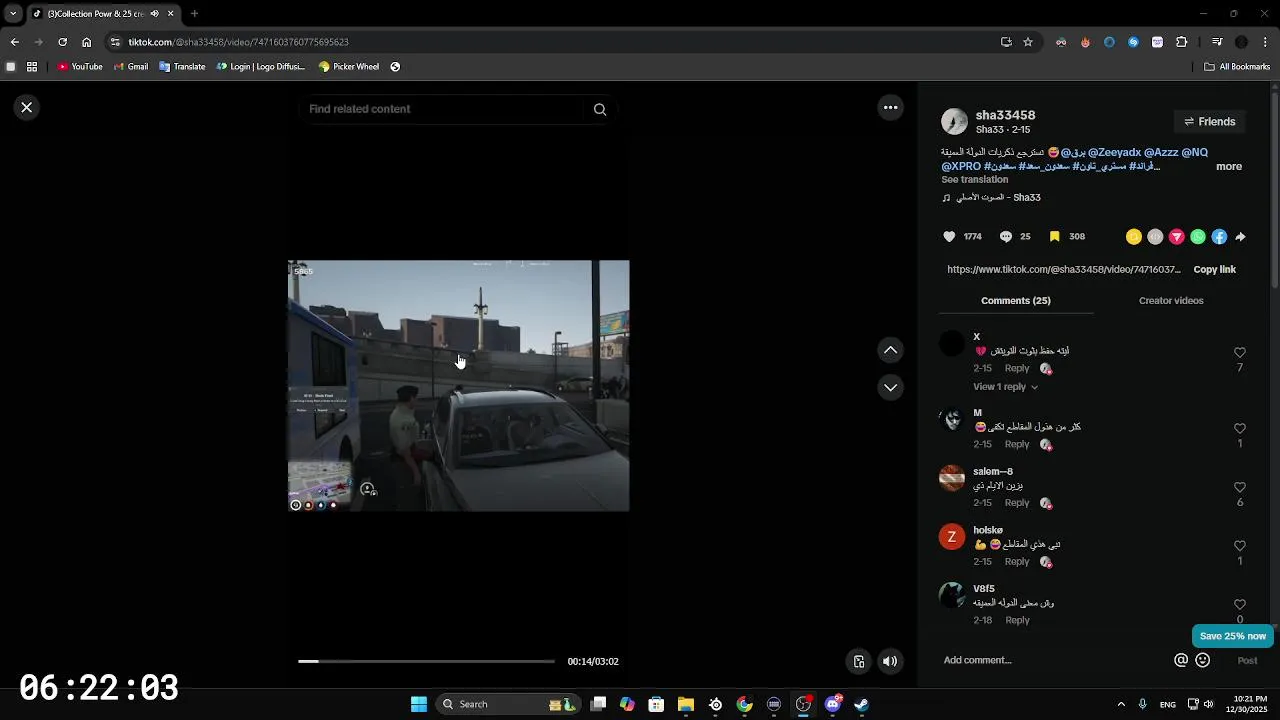Close the TikTok video viewer

[27, 107]
